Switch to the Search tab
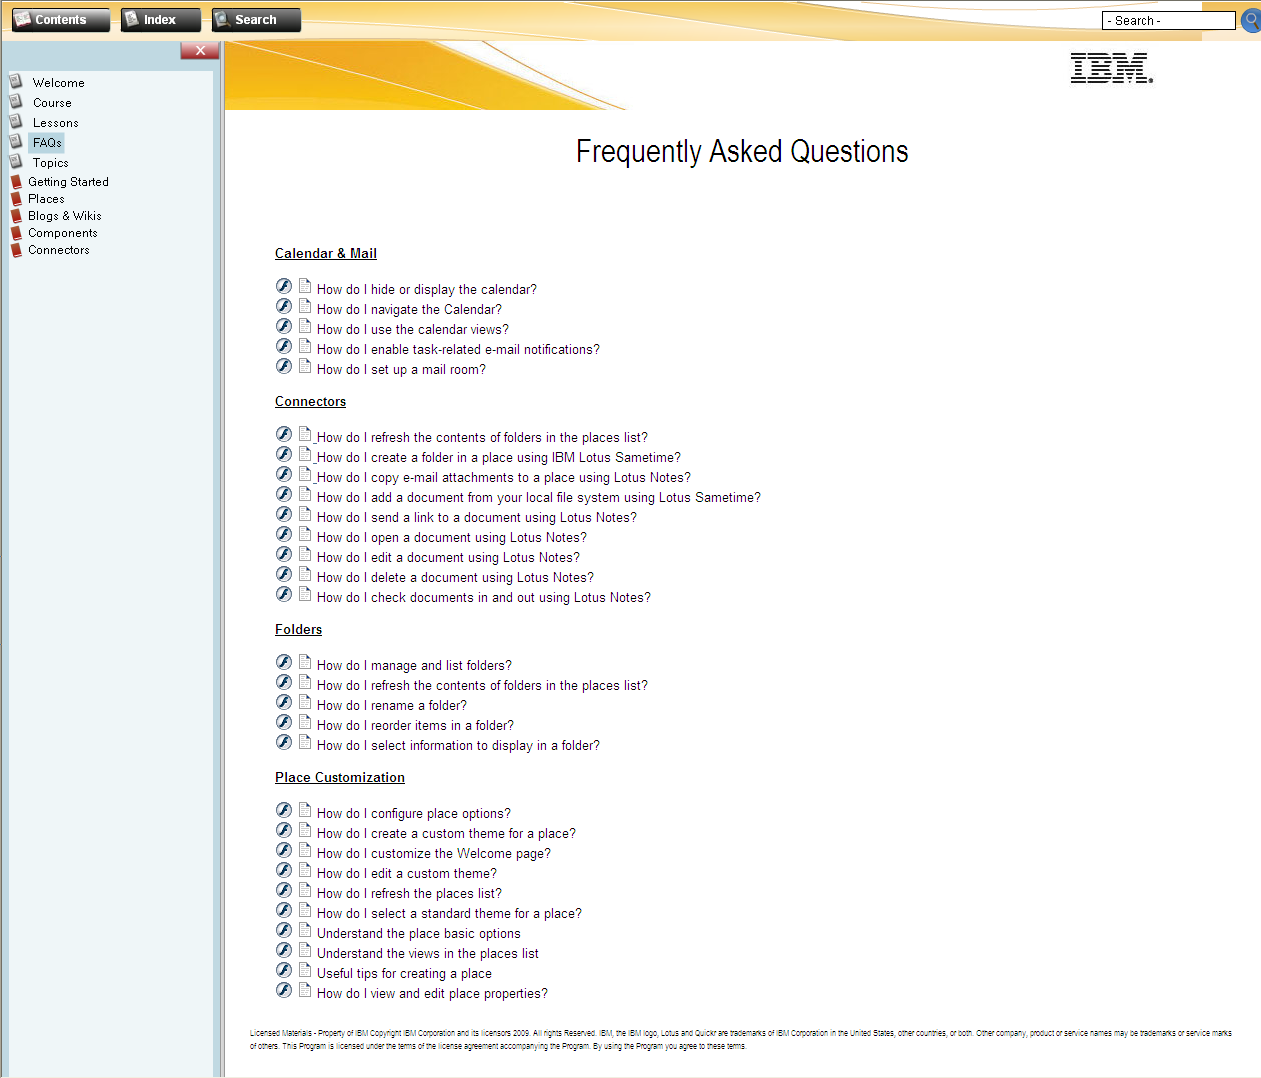 tap(256, 20)
